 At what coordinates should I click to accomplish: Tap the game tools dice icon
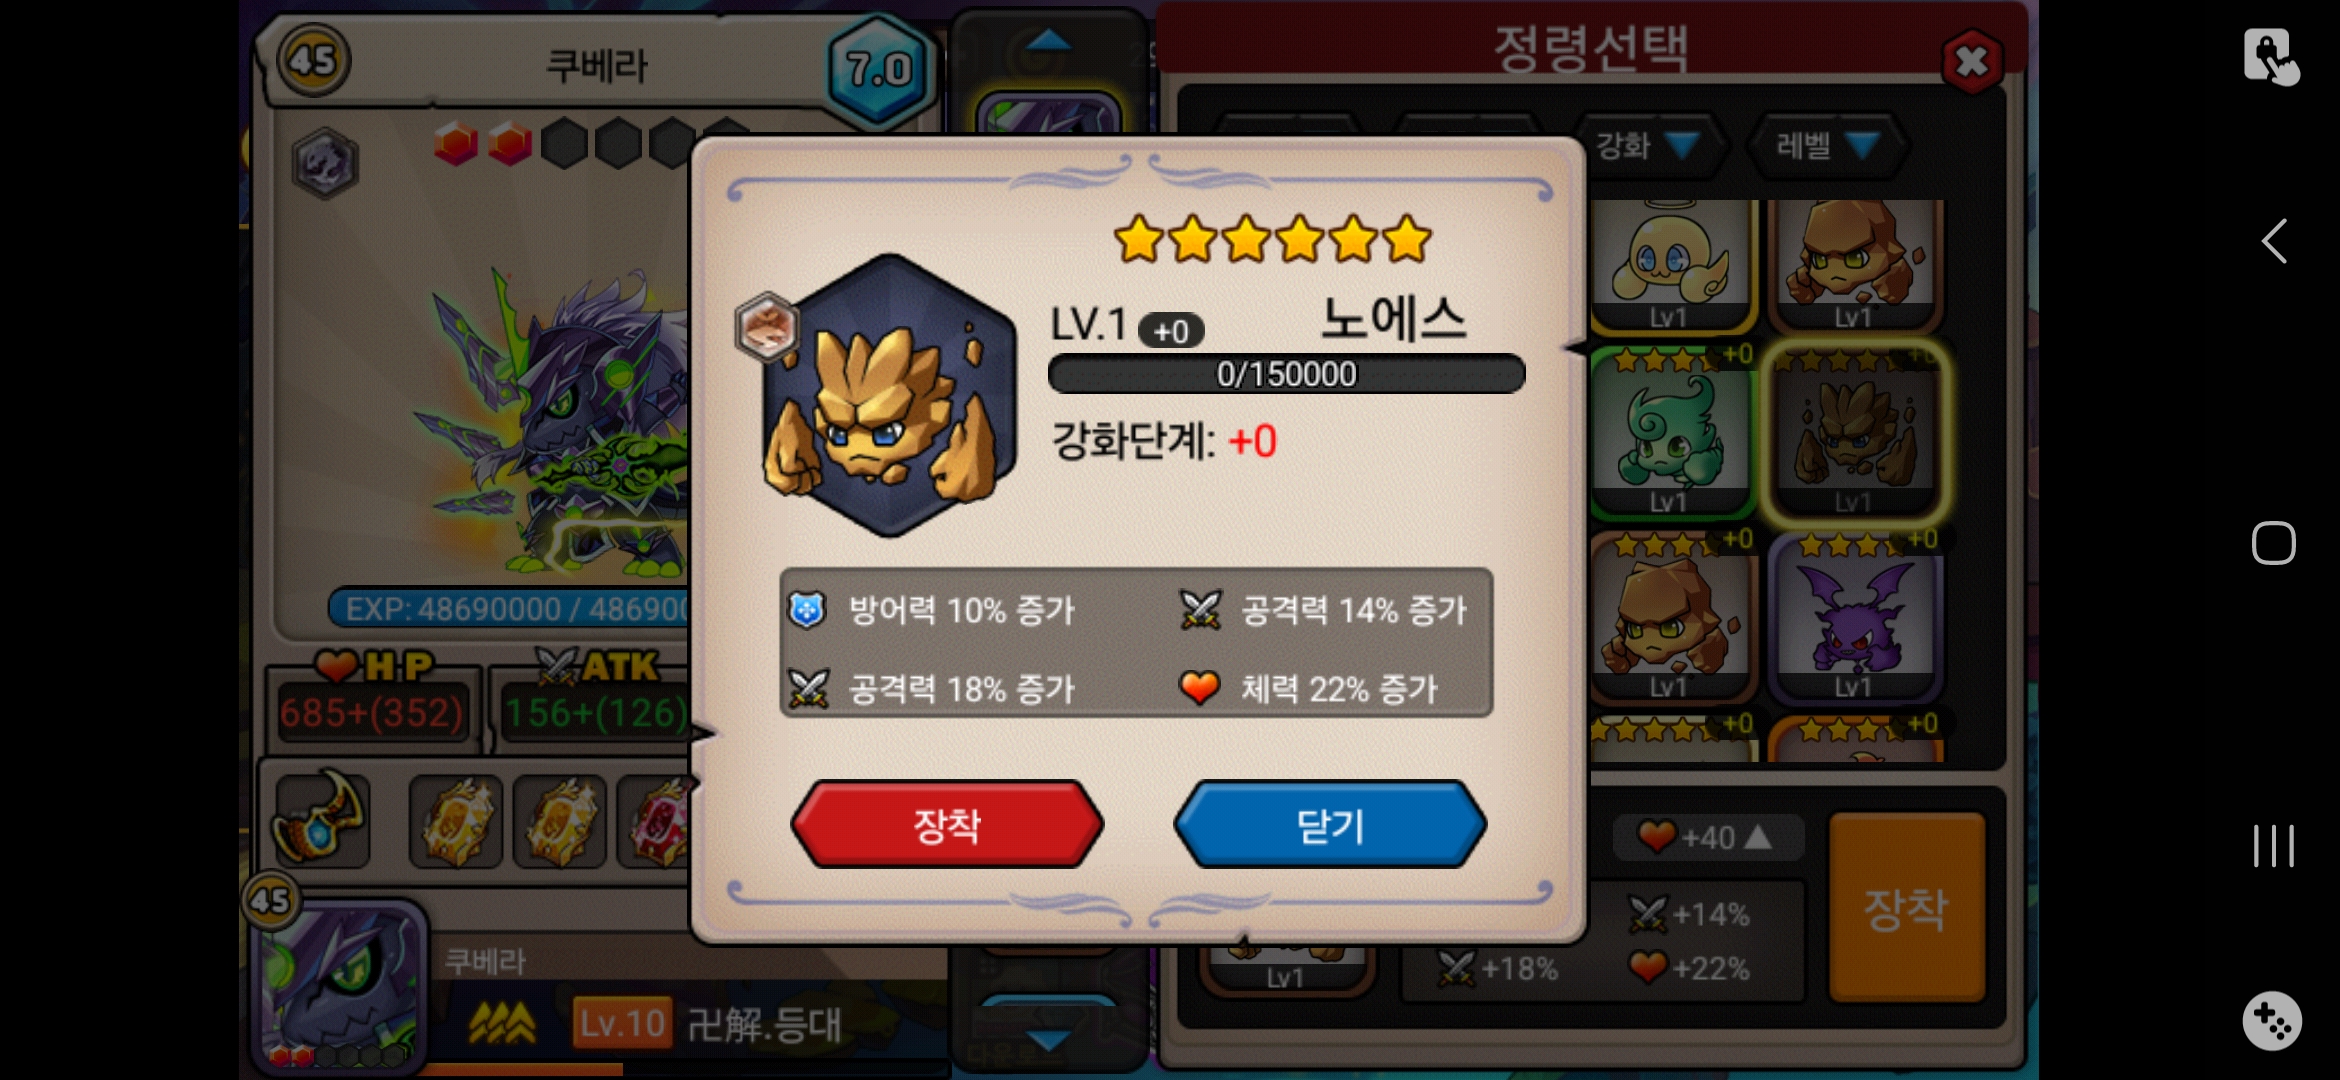(2272, 1021)
